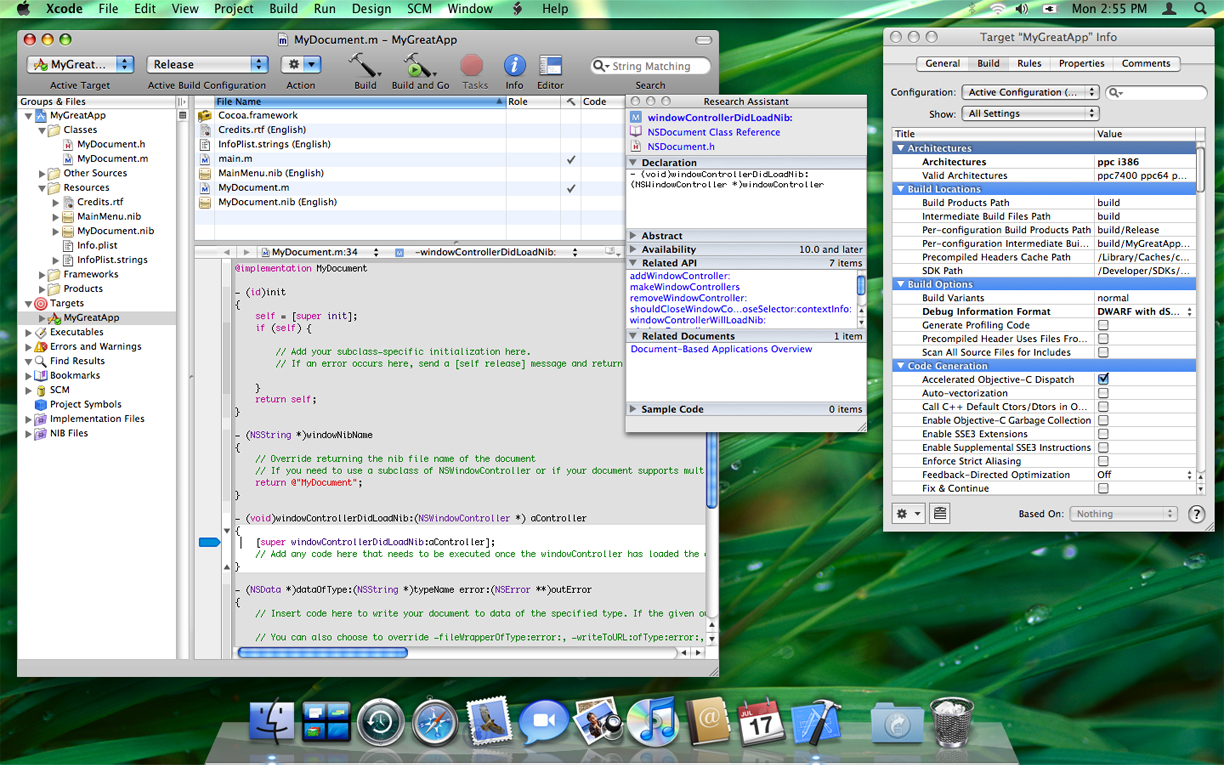1224x765 pixels.
Task: Open iPhoto icon in the Dock
Action: (x=598, y=721)
